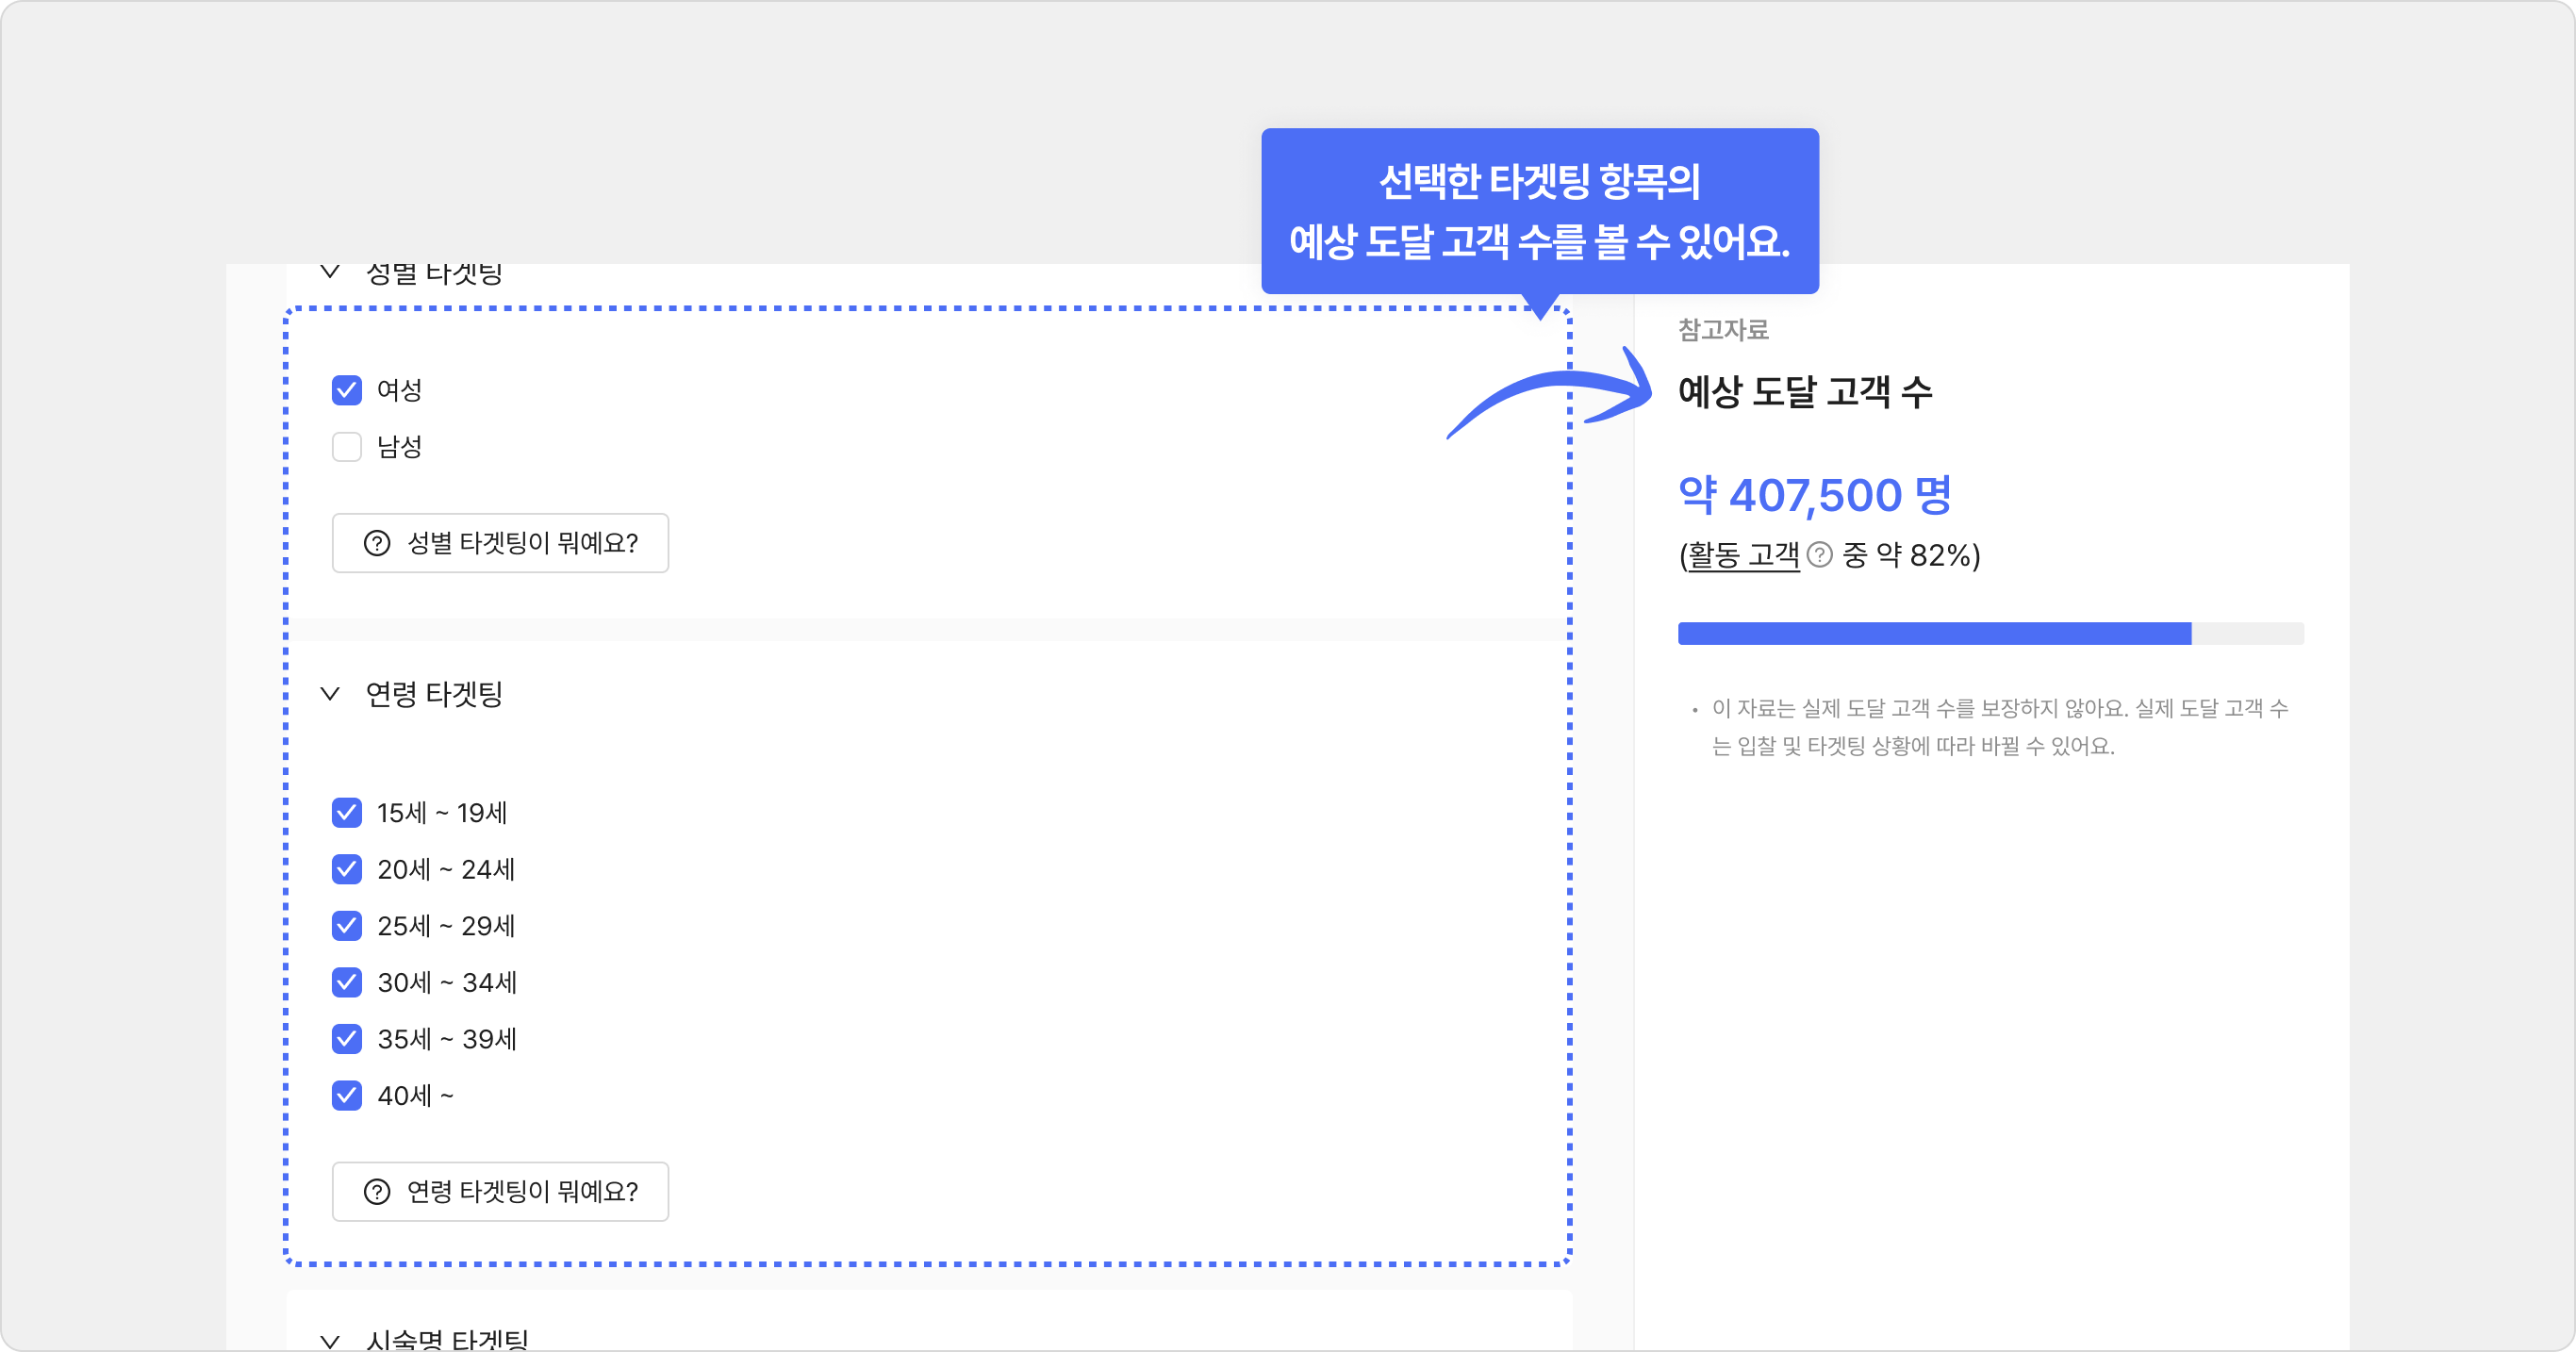This screenshot has width=2576, height=1352.
Task: Click the 연령 타겟팅 section title
Action: pyautogui.click(x=433, y=693)
